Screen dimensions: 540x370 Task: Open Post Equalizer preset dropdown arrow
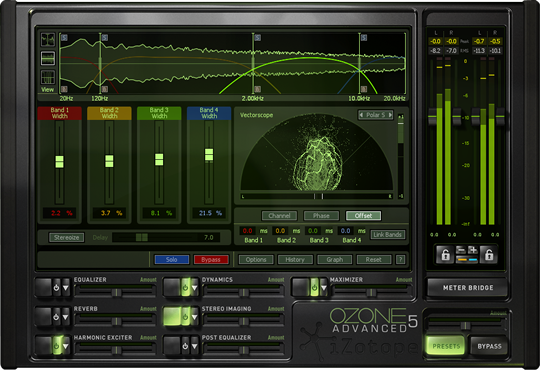195,346
